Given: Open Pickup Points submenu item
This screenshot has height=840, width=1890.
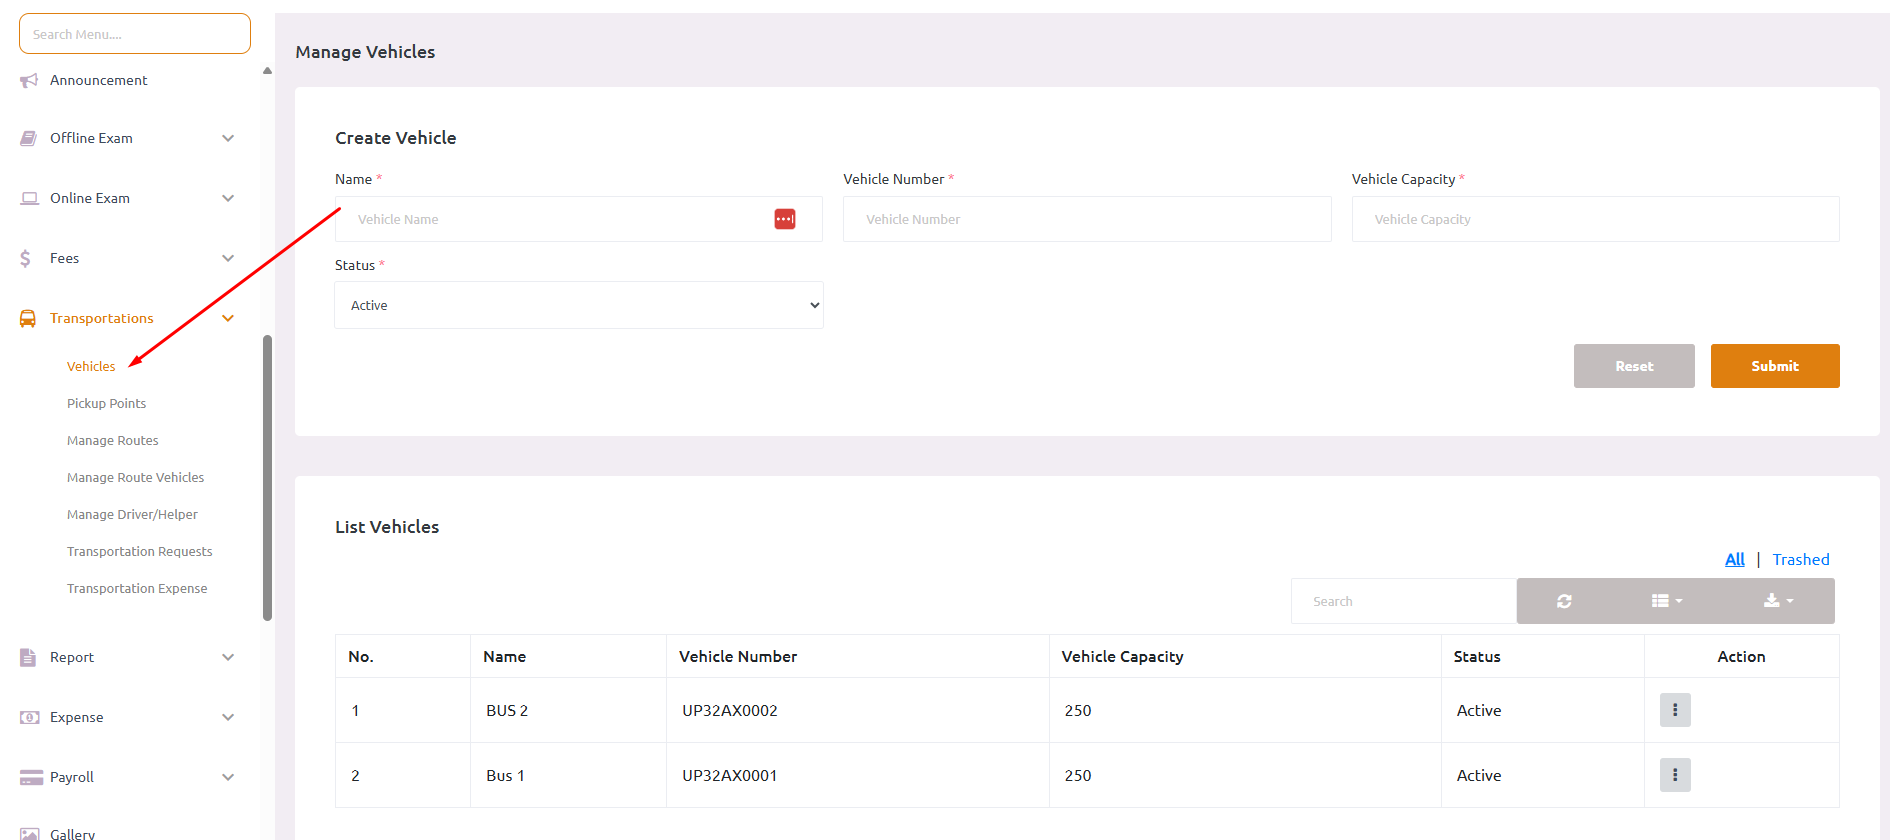Looking at the screenshot, I should [x=106, y=403].
